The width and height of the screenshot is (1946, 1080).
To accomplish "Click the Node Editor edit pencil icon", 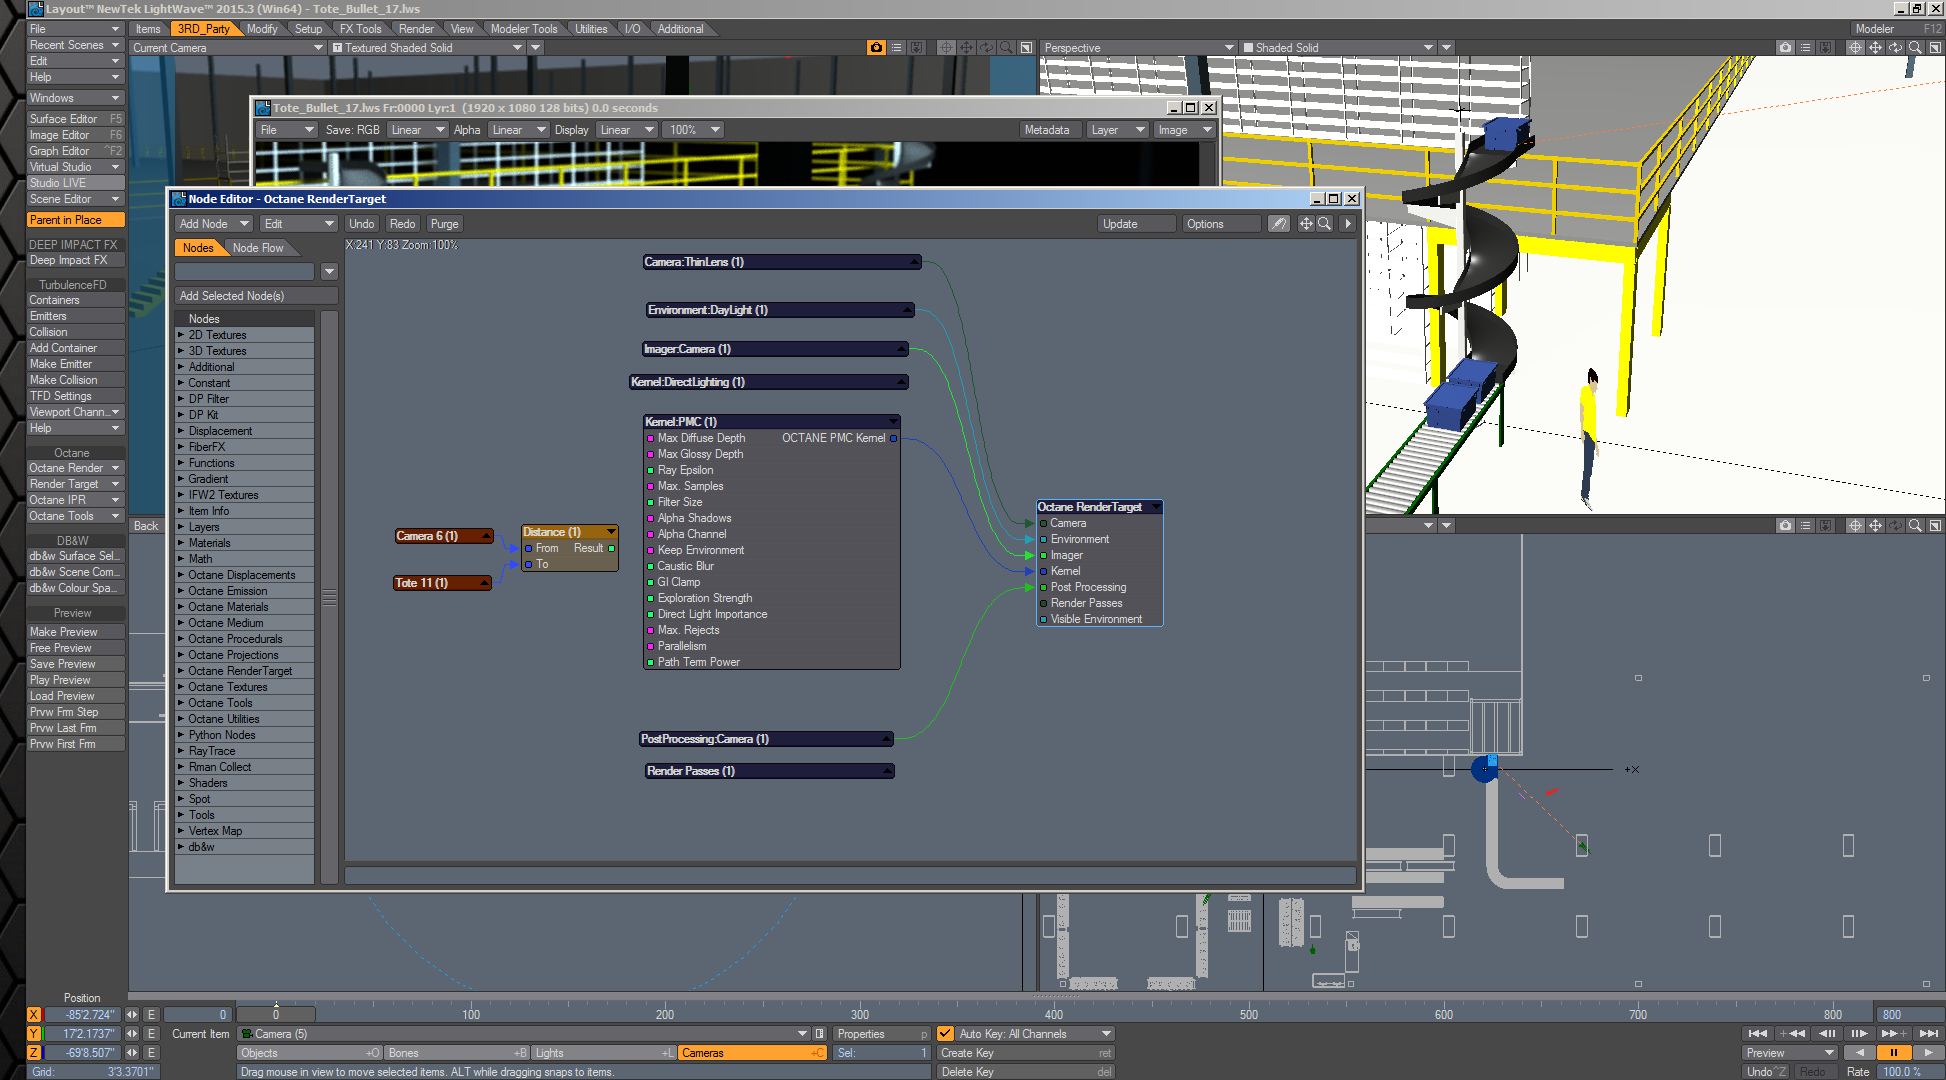I will click(1279, 224).
